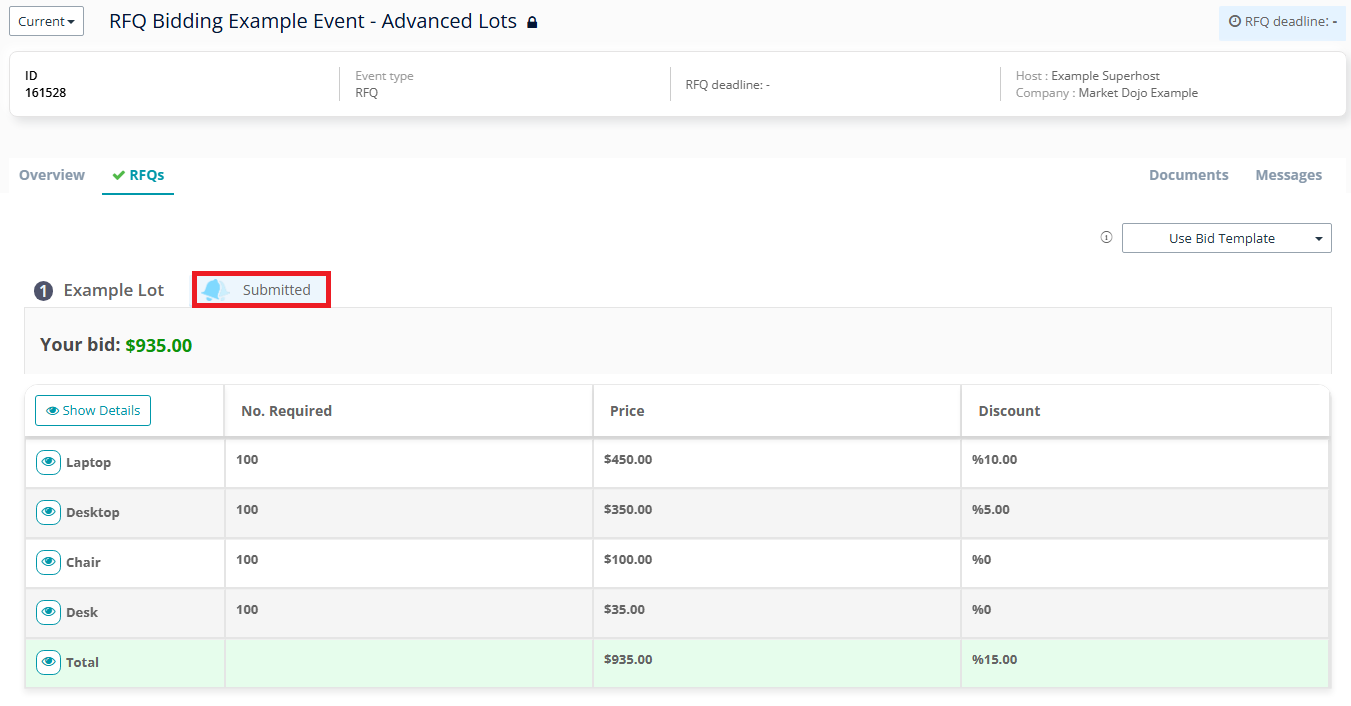The image size is (1351, 706).
Task: Click the Show Details button
Action: pyautogui.click(x=93, y=410)
